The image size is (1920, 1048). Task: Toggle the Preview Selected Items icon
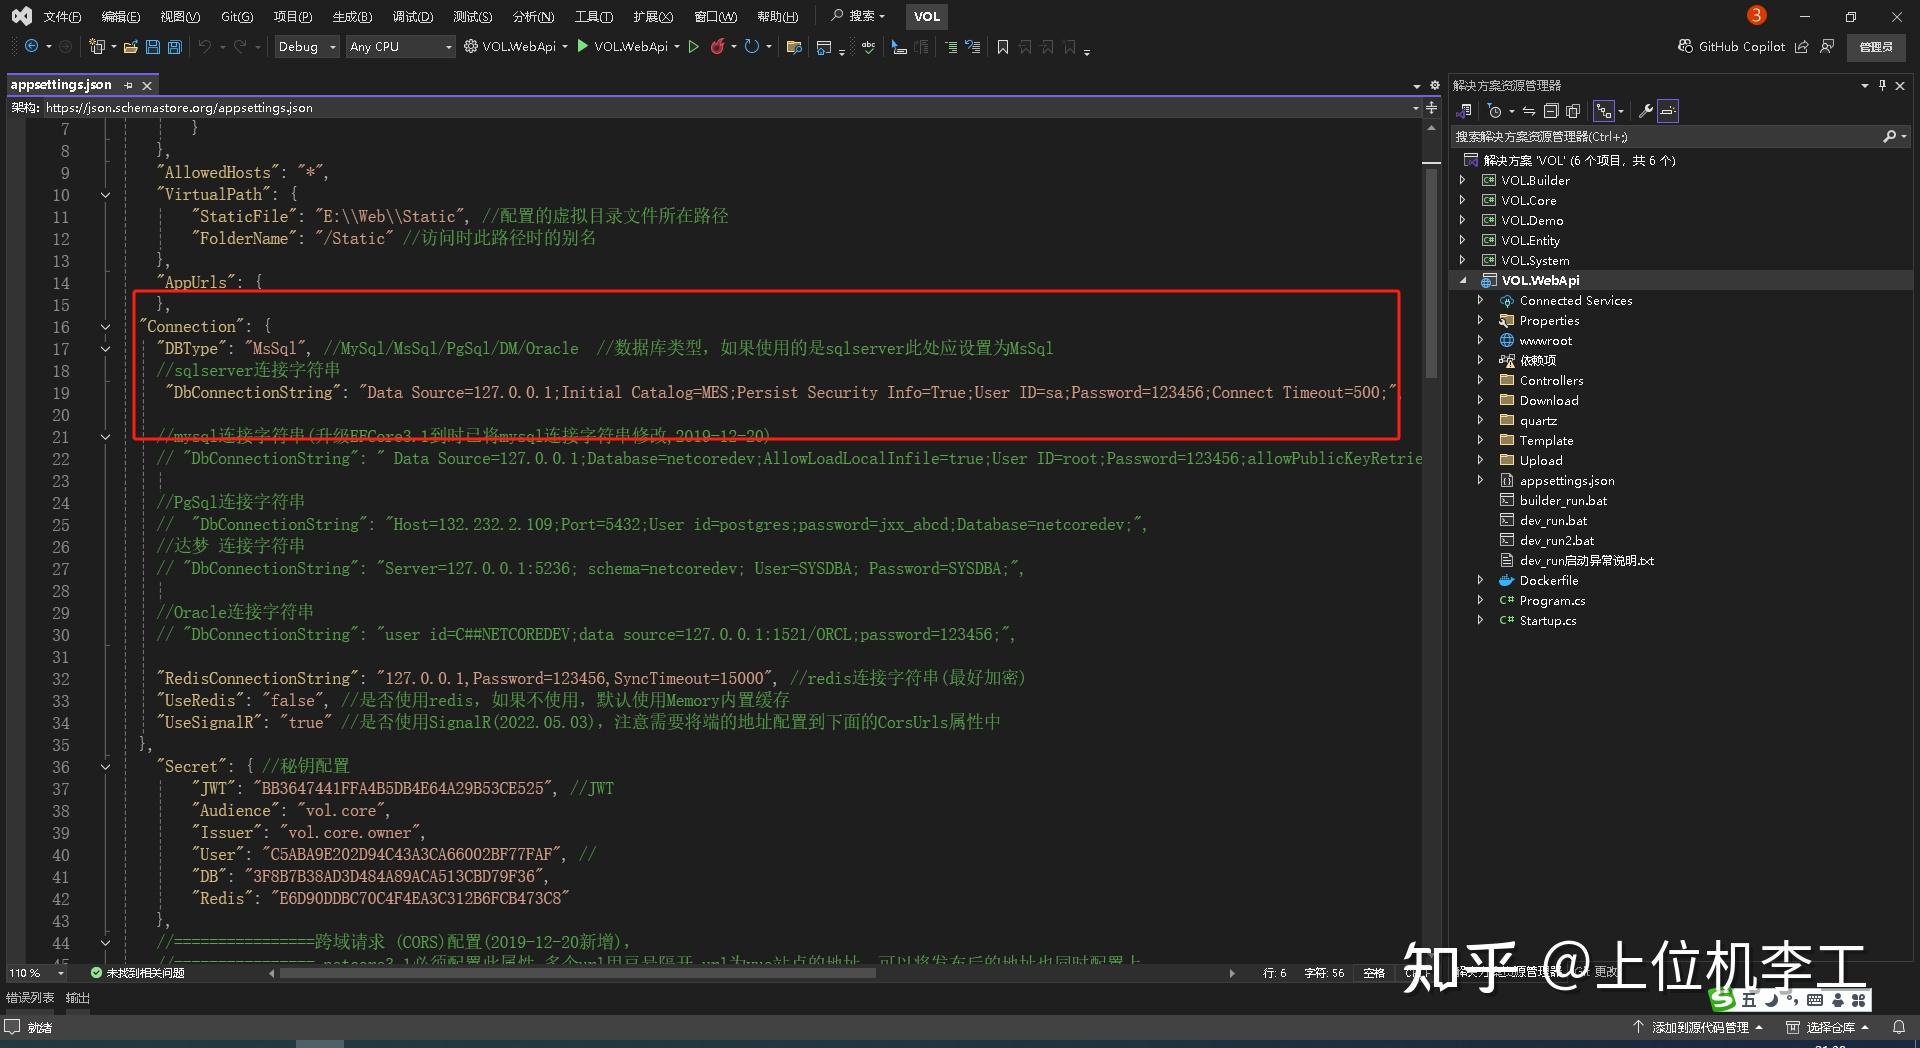coord(1667,110)
